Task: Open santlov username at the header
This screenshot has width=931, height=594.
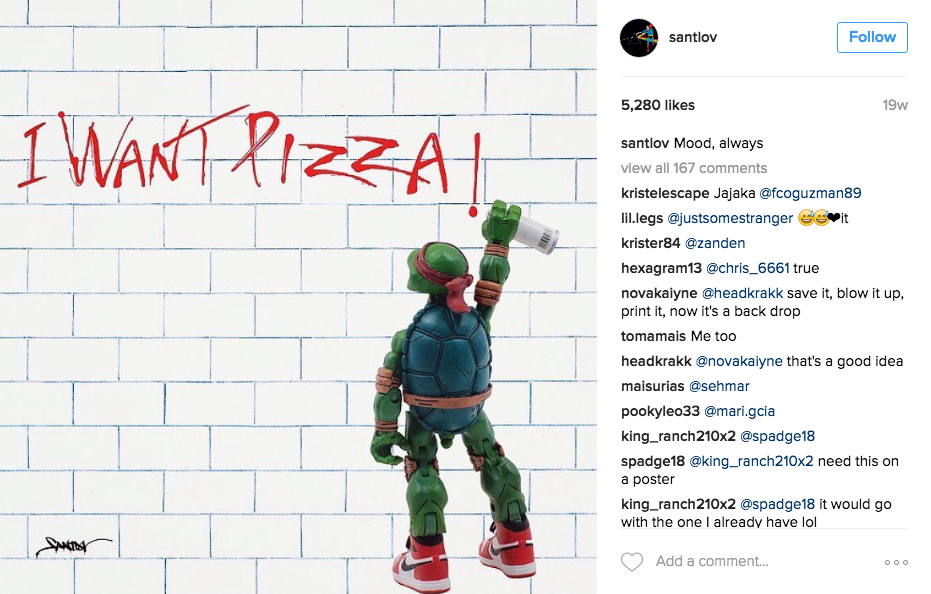Action: [692, 37]
